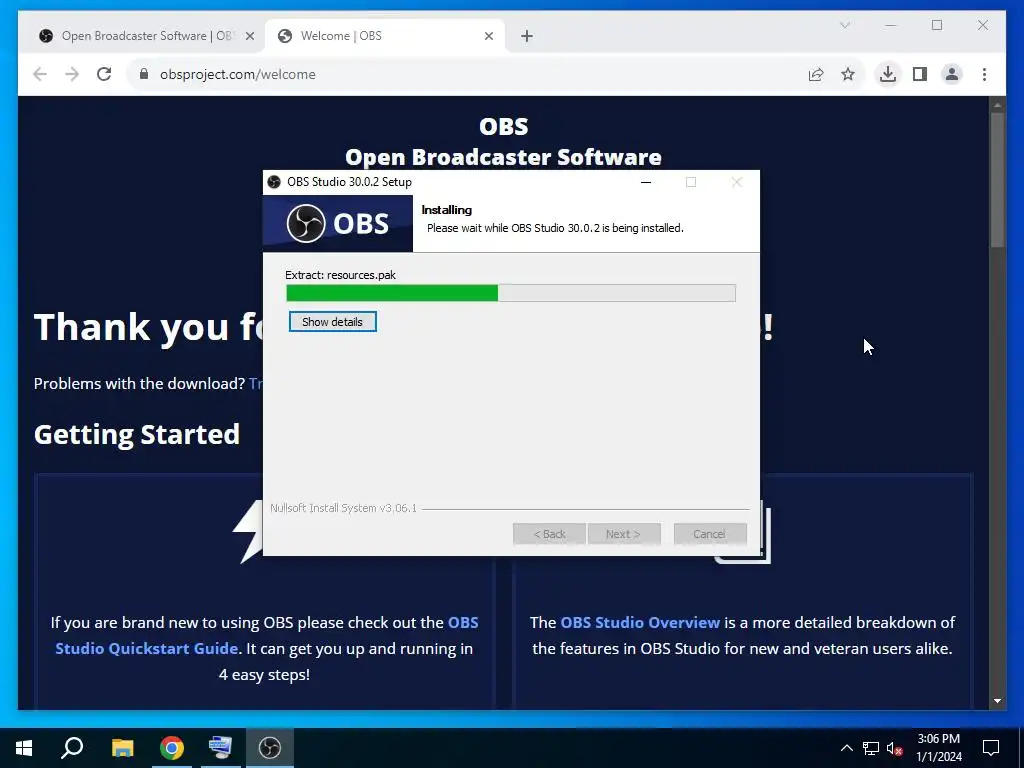
Task: Switch to Open Broadcaster Software tab
Action: click(146, 36)
